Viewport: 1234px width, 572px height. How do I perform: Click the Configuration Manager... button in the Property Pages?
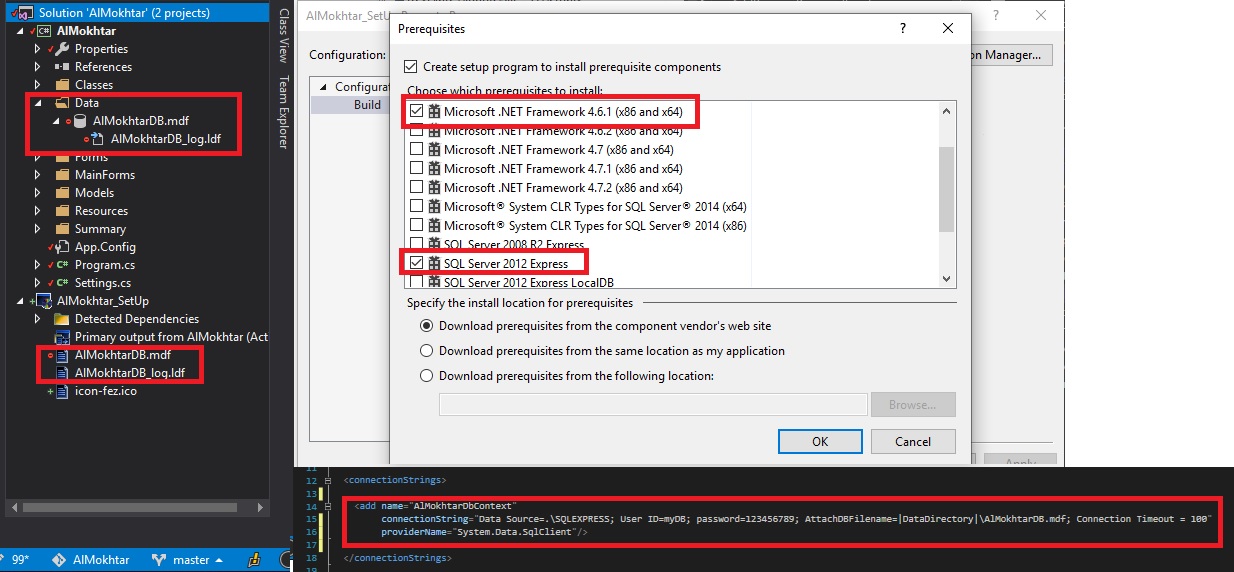coord(1011,55)
